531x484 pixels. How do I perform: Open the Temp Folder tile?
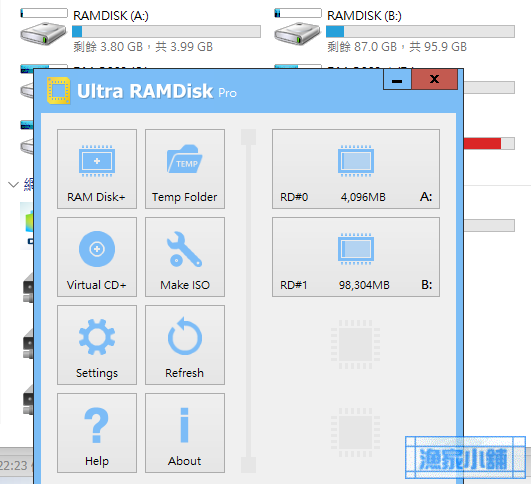[x=185, y=169]
